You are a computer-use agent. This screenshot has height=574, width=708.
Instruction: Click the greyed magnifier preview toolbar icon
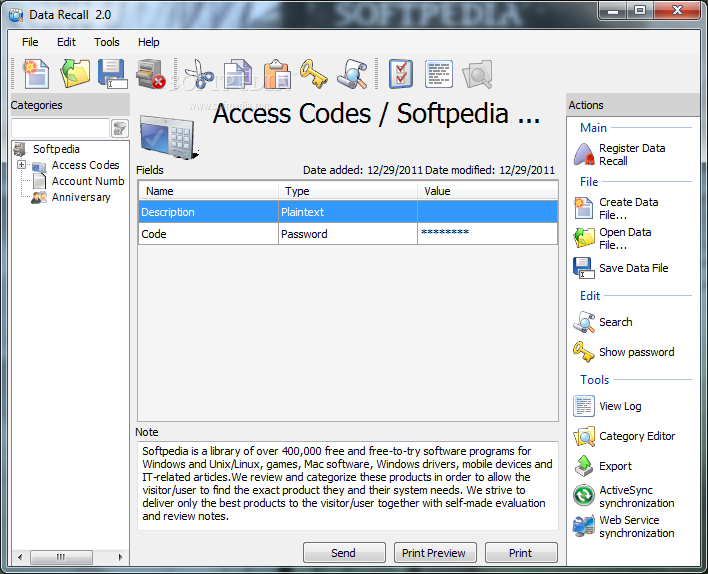[x=477, y=74]
